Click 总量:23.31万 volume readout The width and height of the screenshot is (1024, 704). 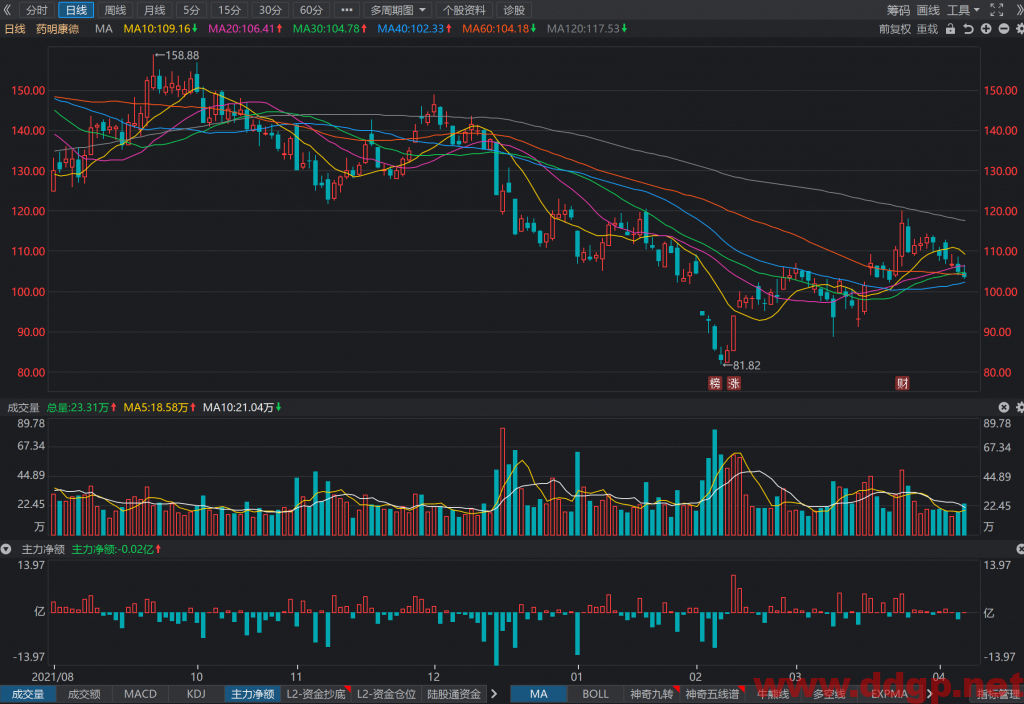[x=82, y=407]
